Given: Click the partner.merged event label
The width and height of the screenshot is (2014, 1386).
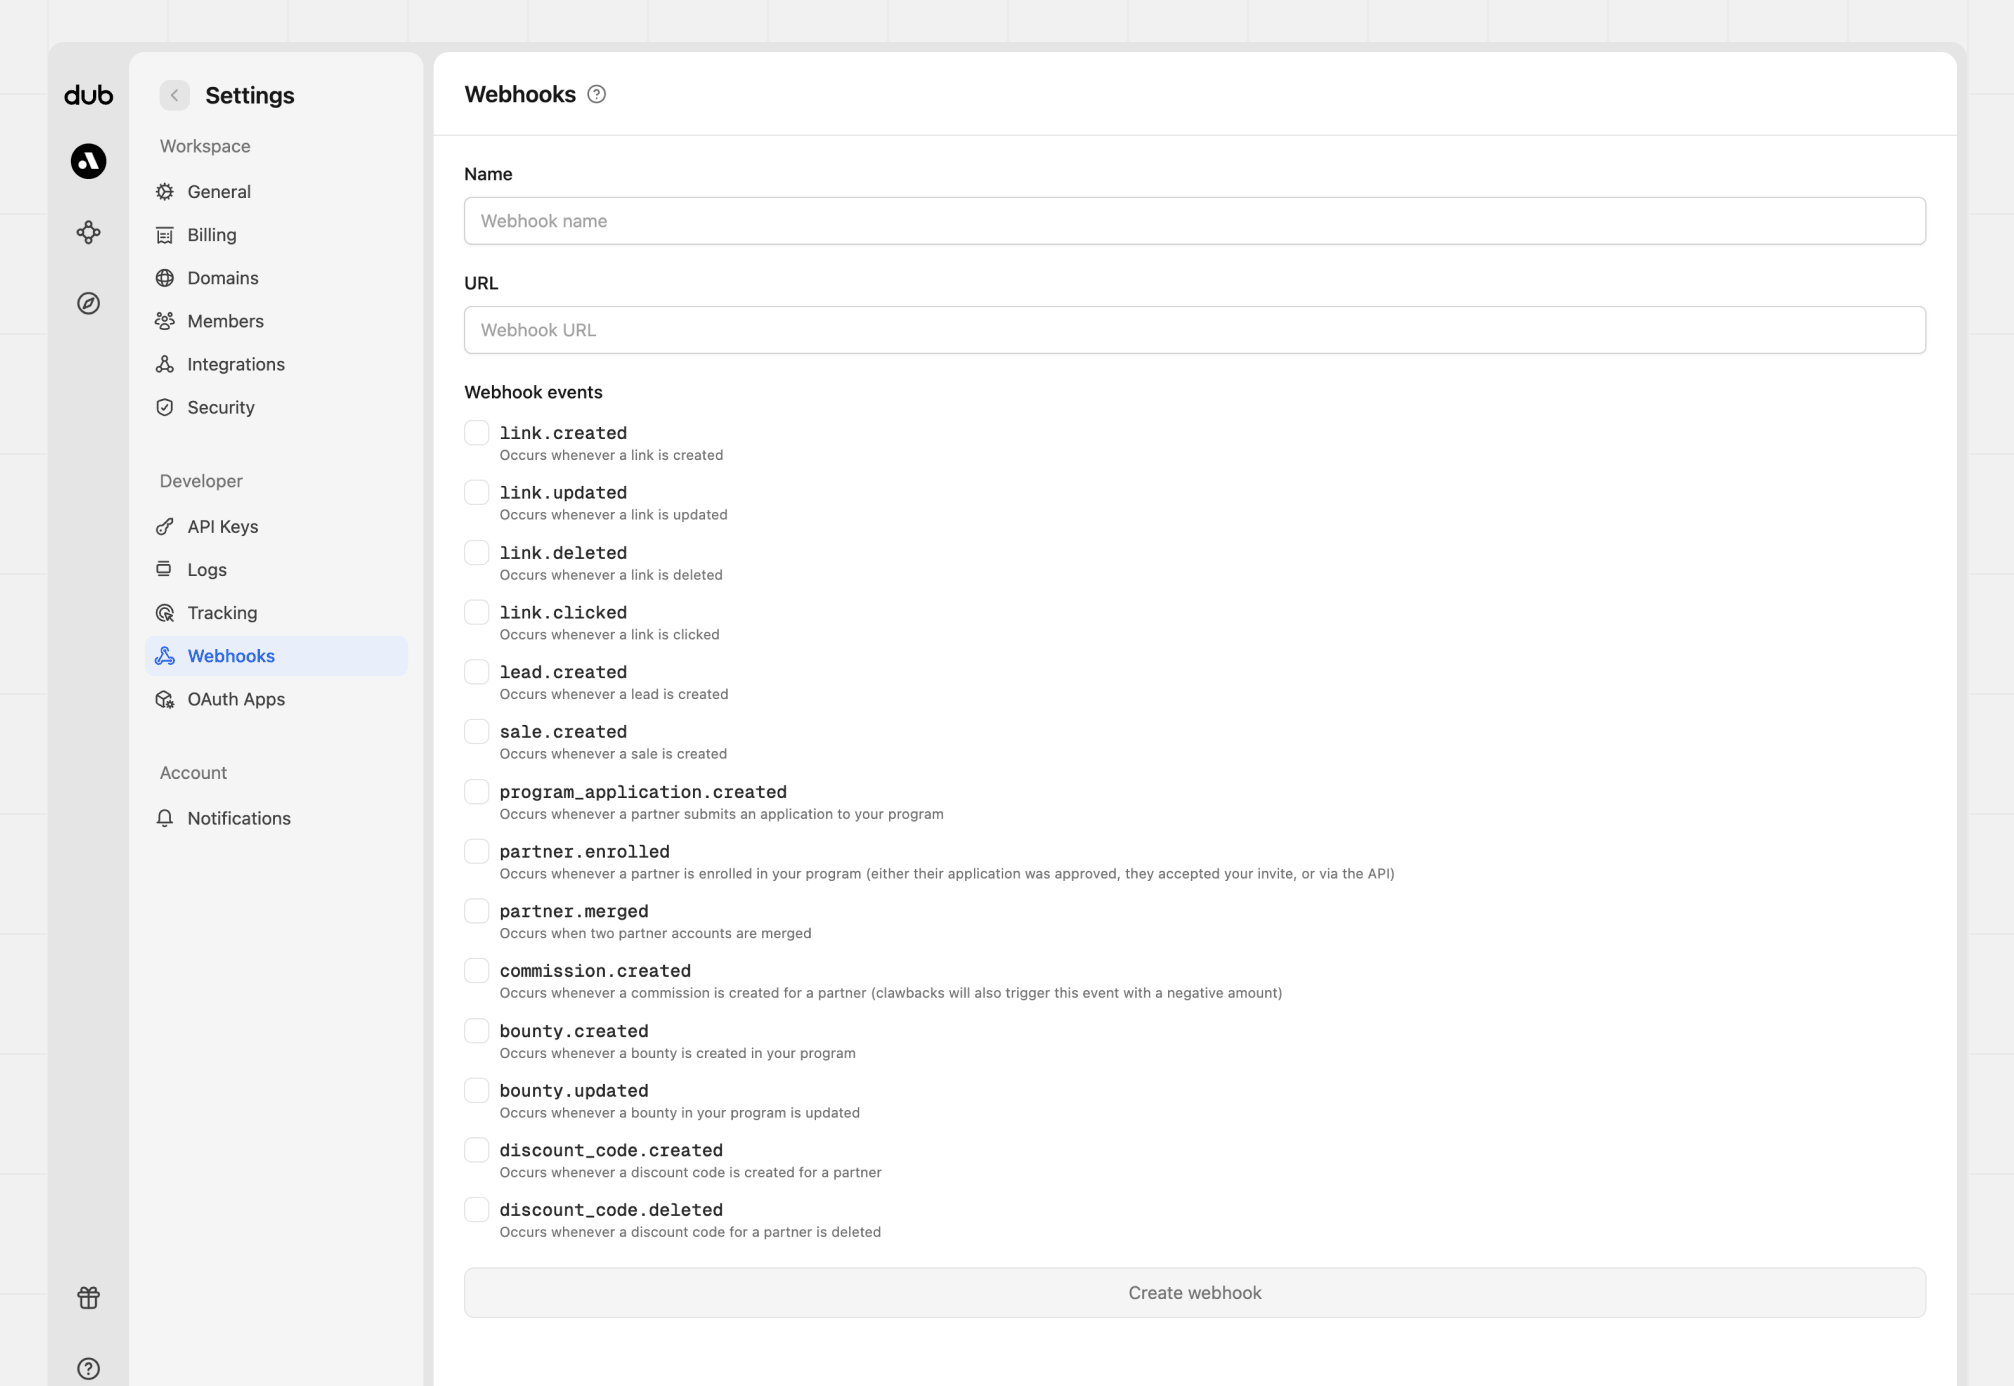Looking at the screenshot, I should pos(574,911).
